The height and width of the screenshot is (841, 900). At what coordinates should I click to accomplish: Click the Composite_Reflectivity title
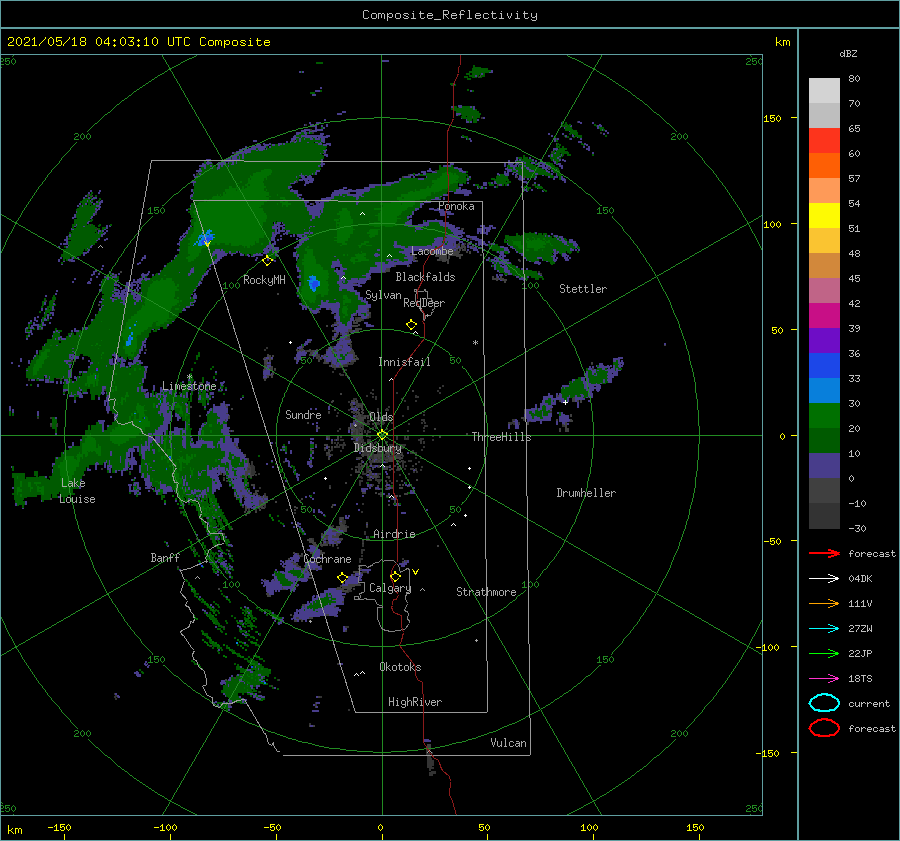point(450,15)
